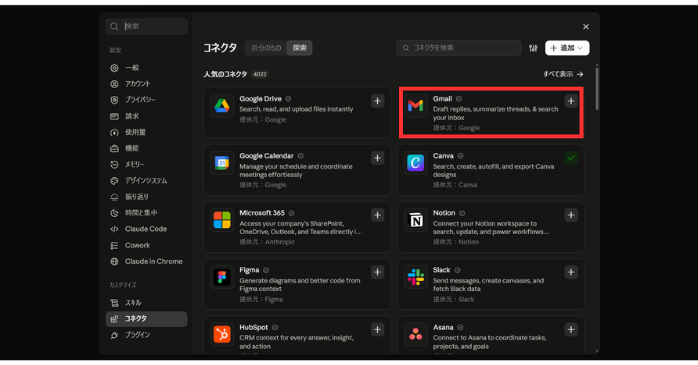This screenshot has height=365, width=698.
Task: Click the 4022 connector count badge
Action: [x=260, y=74]
